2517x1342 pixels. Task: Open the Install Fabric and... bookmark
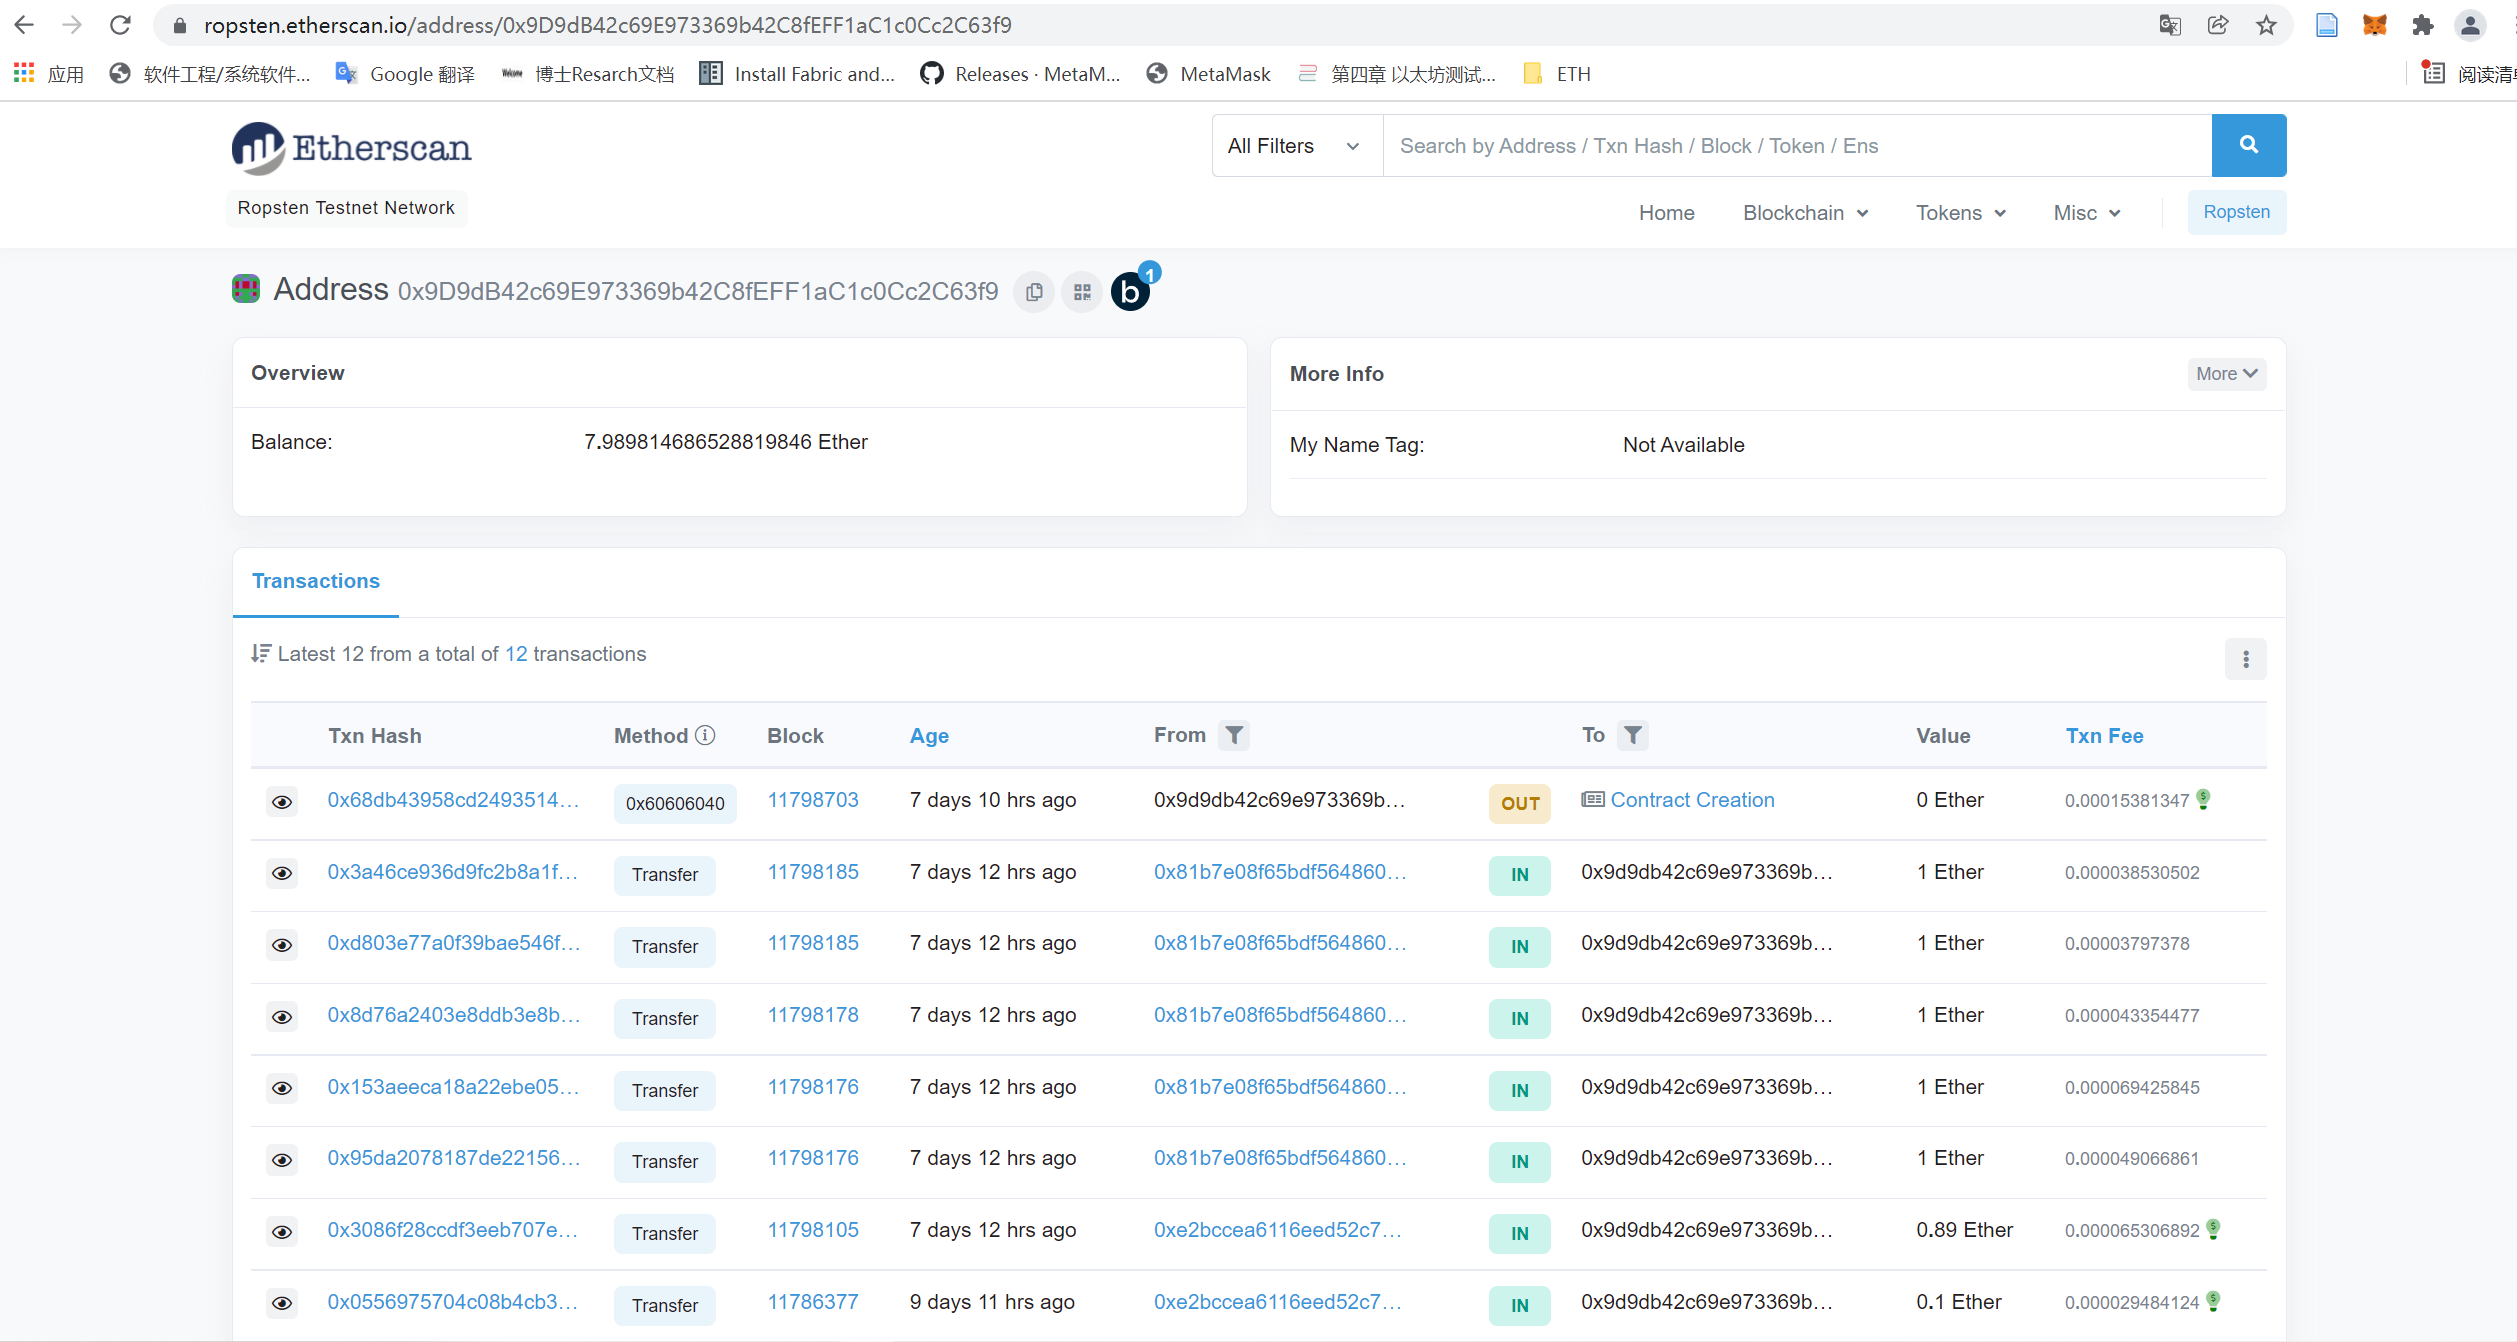coord(796,74)
